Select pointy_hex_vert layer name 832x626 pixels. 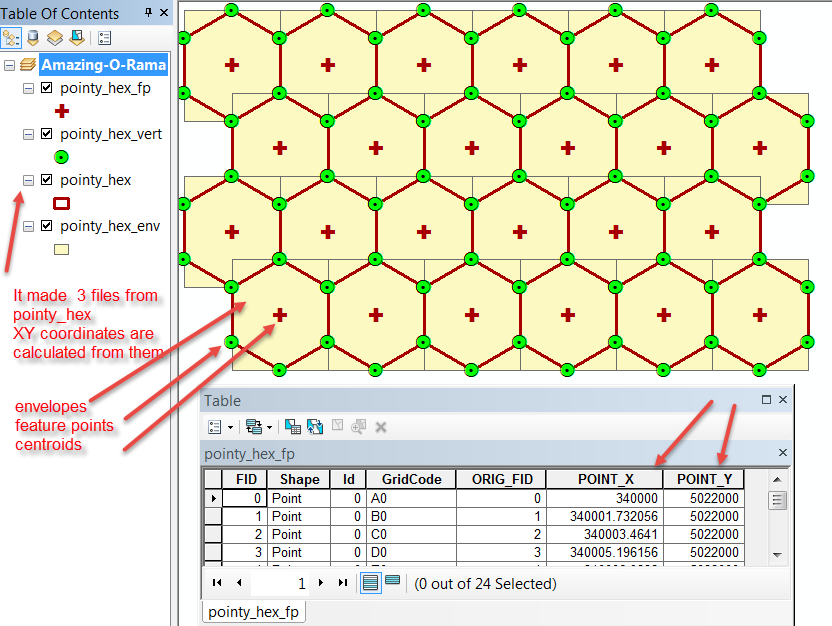point(111,134)
